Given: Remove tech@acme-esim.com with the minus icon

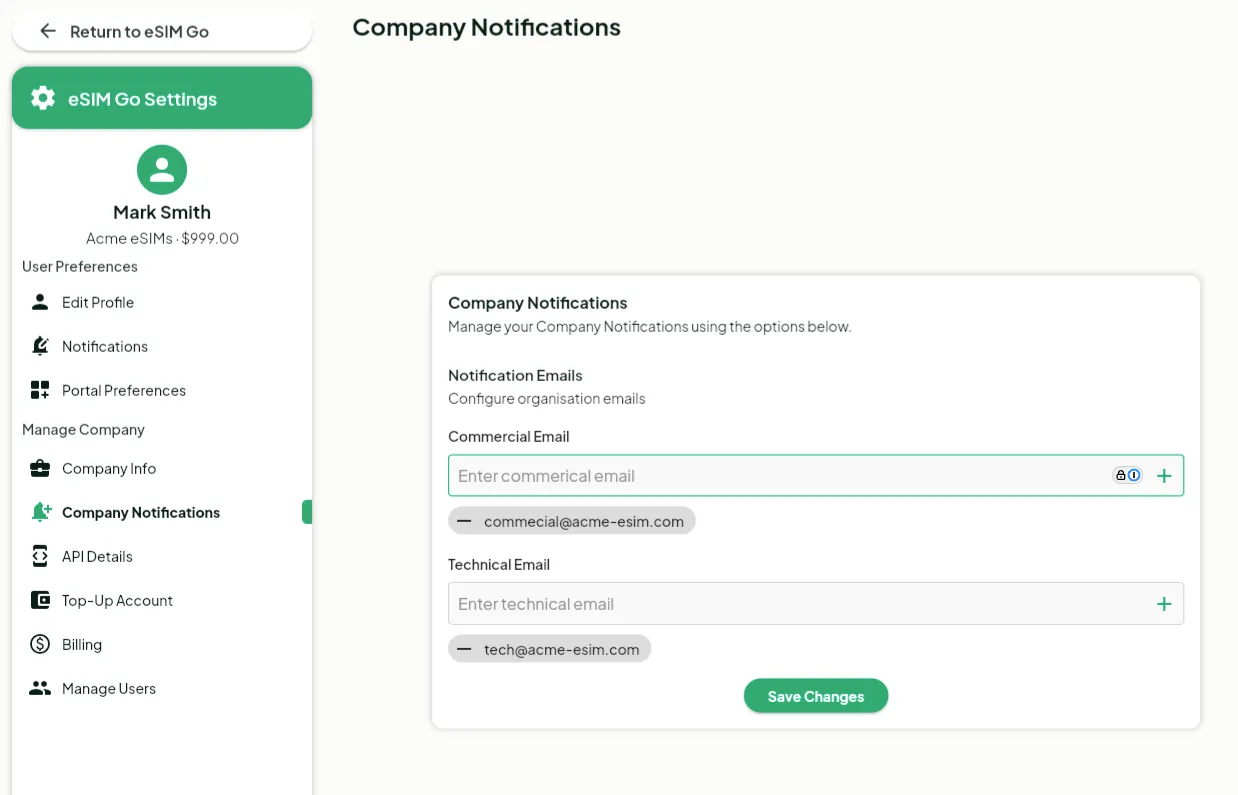Looking at the screenshot, I should point(464,649).
